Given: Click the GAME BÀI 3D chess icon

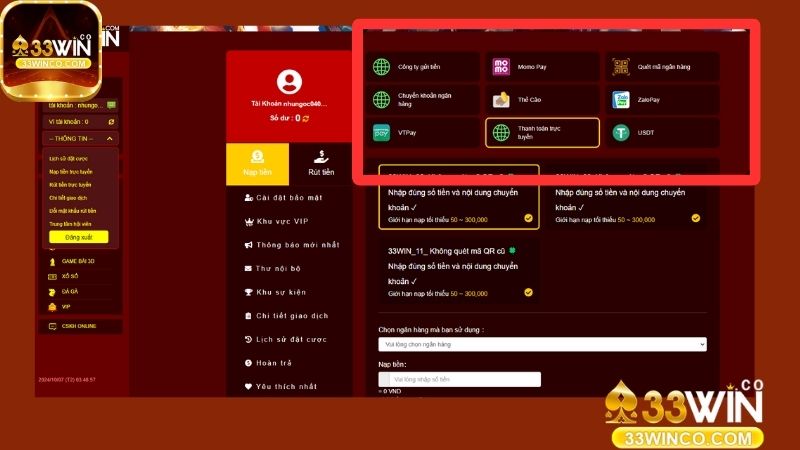Looking at the screenshot, I should click(52, 262).
